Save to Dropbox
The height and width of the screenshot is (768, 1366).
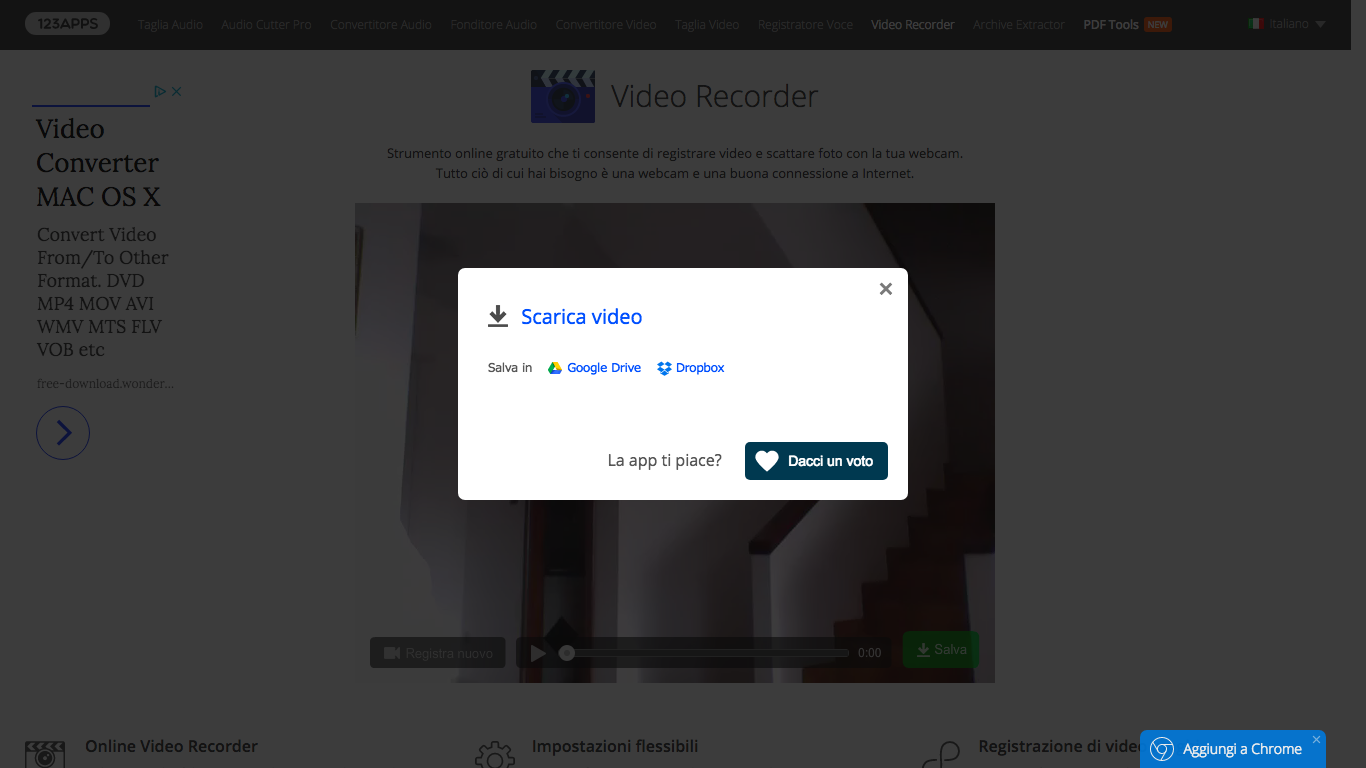pyautogui.click(x=690, y=368)
